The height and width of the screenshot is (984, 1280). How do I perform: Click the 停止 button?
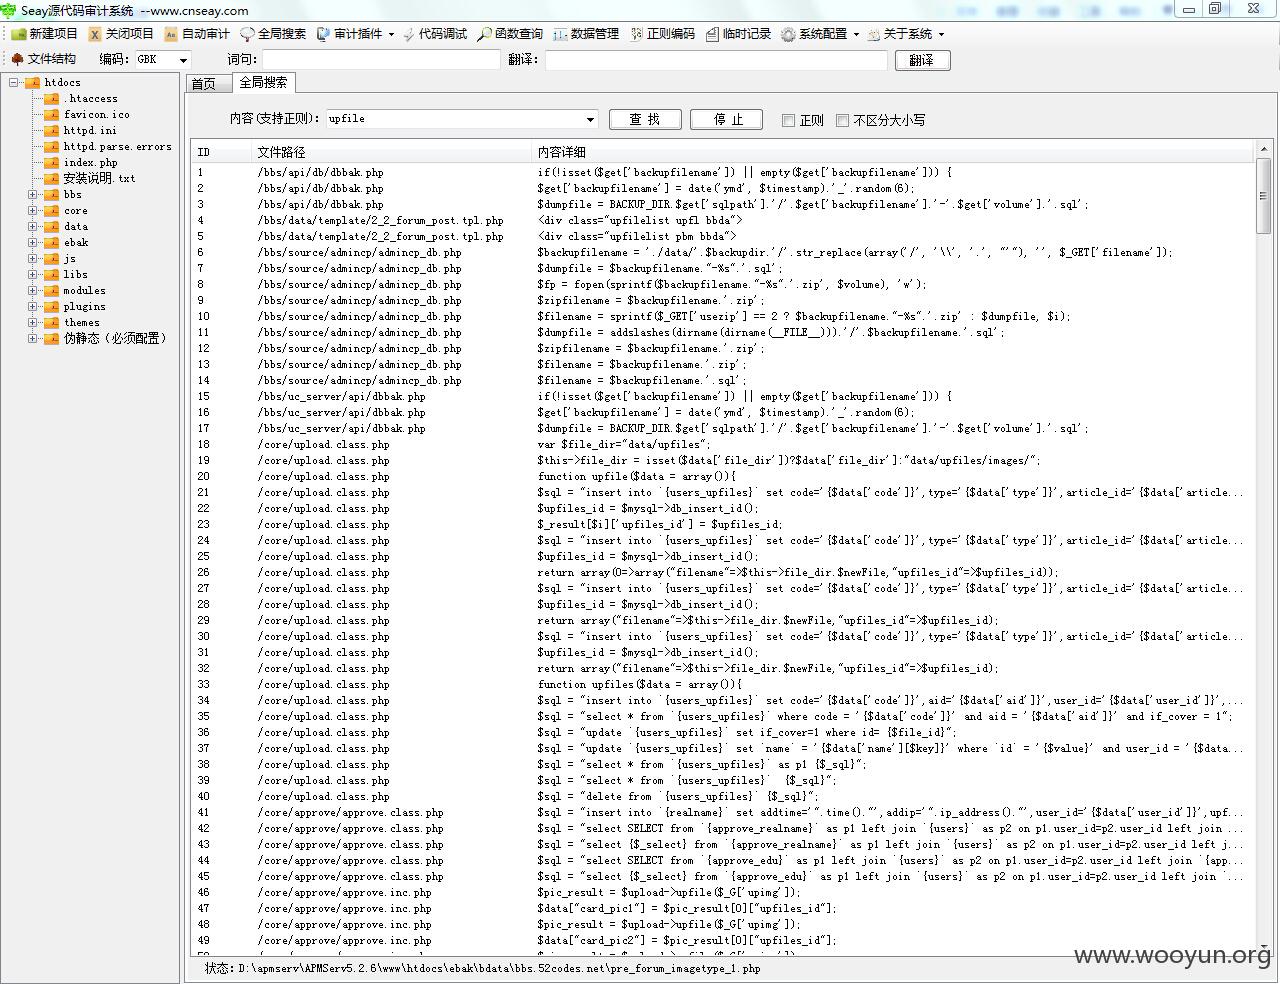[x=727, y=119]
